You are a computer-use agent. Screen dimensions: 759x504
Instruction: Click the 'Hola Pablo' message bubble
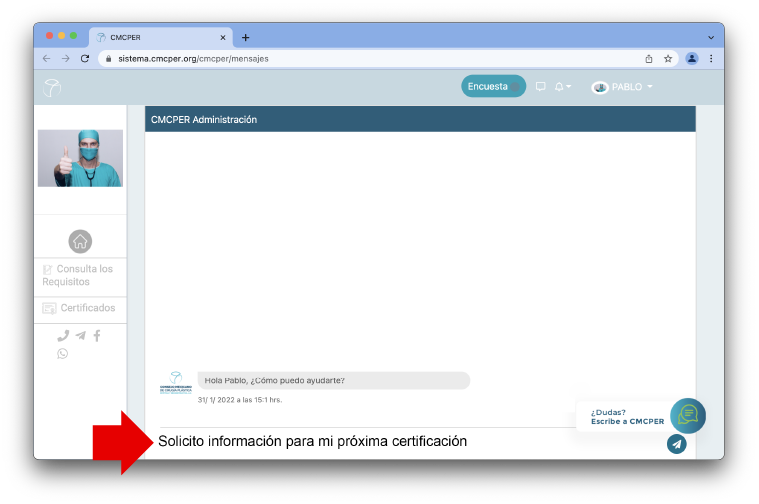[334, 381]
